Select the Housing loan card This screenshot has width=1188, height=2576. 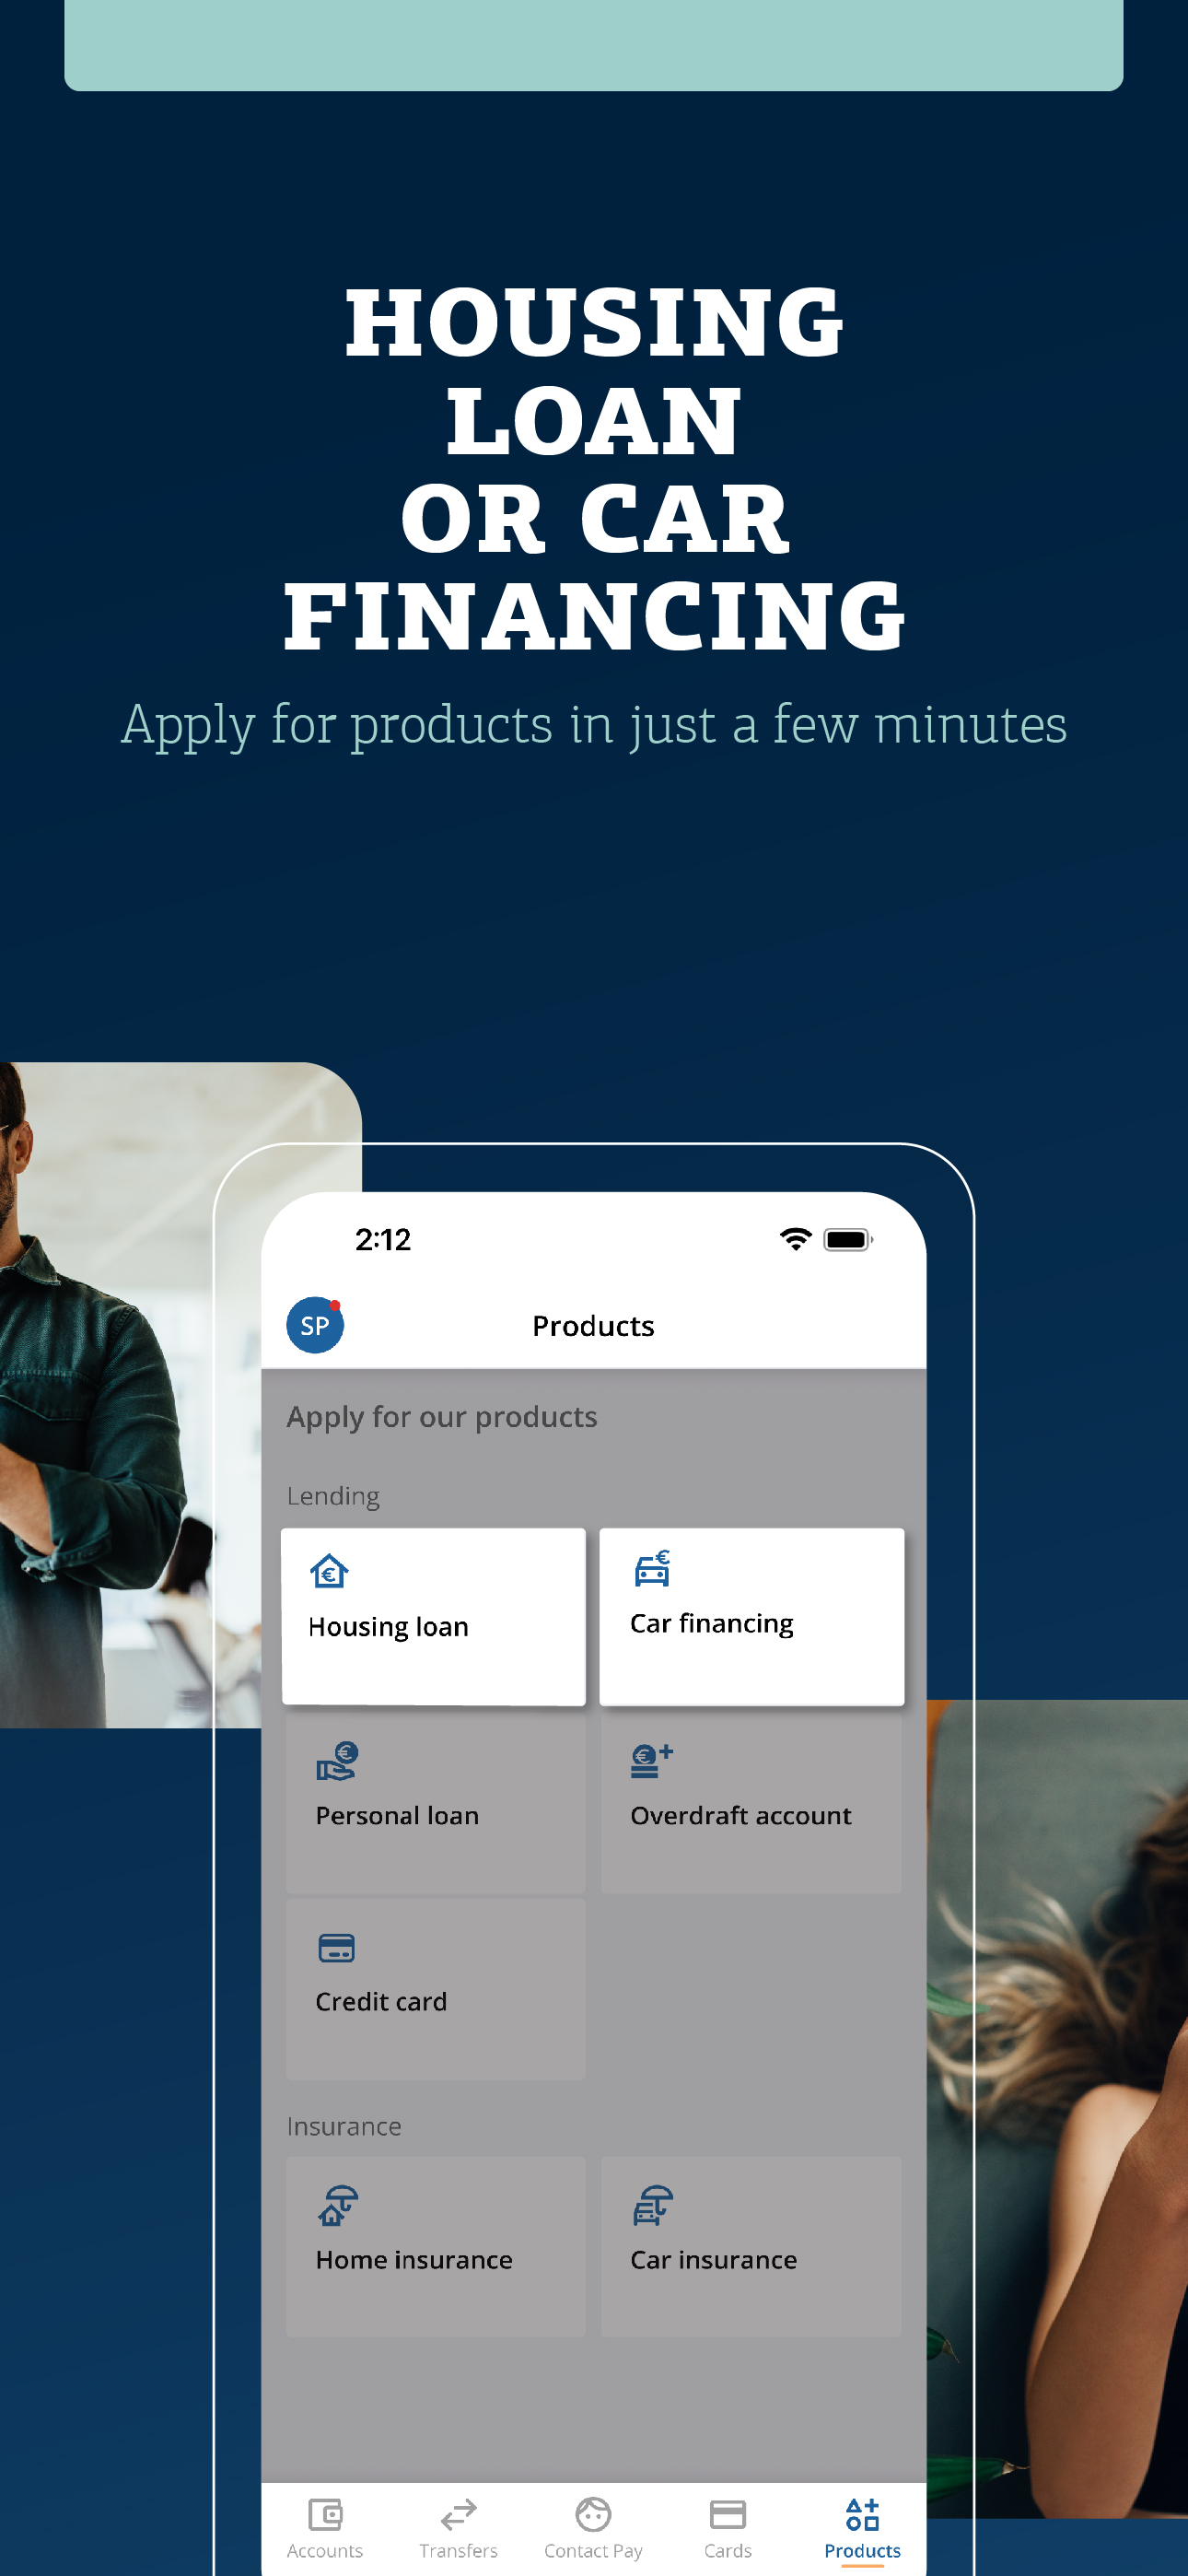pos(433,1616)
